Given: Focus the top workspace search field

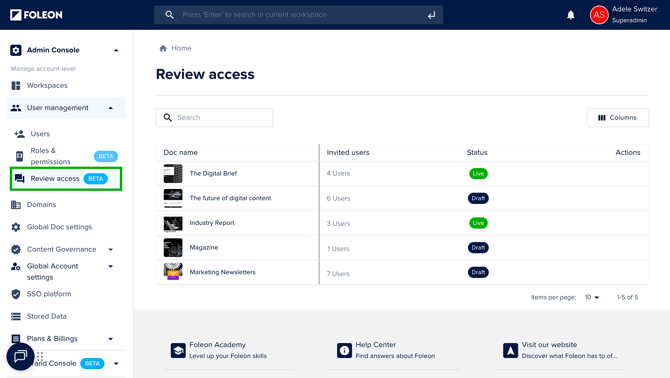Looking at the screenshot, I should 298,15.
